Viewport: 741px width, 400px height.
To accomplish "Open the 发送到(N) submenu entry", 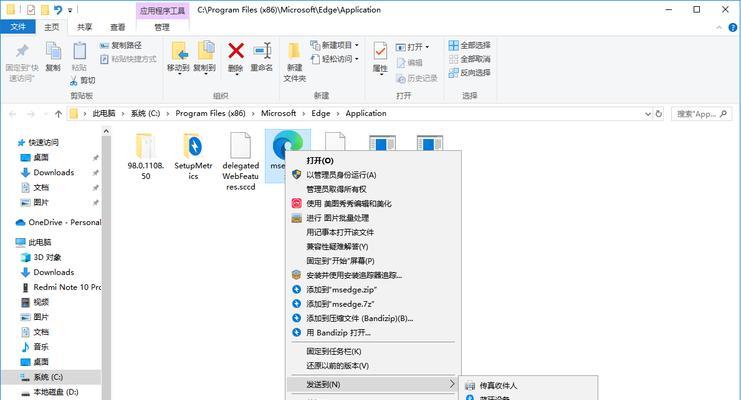I will pos(371,384).
